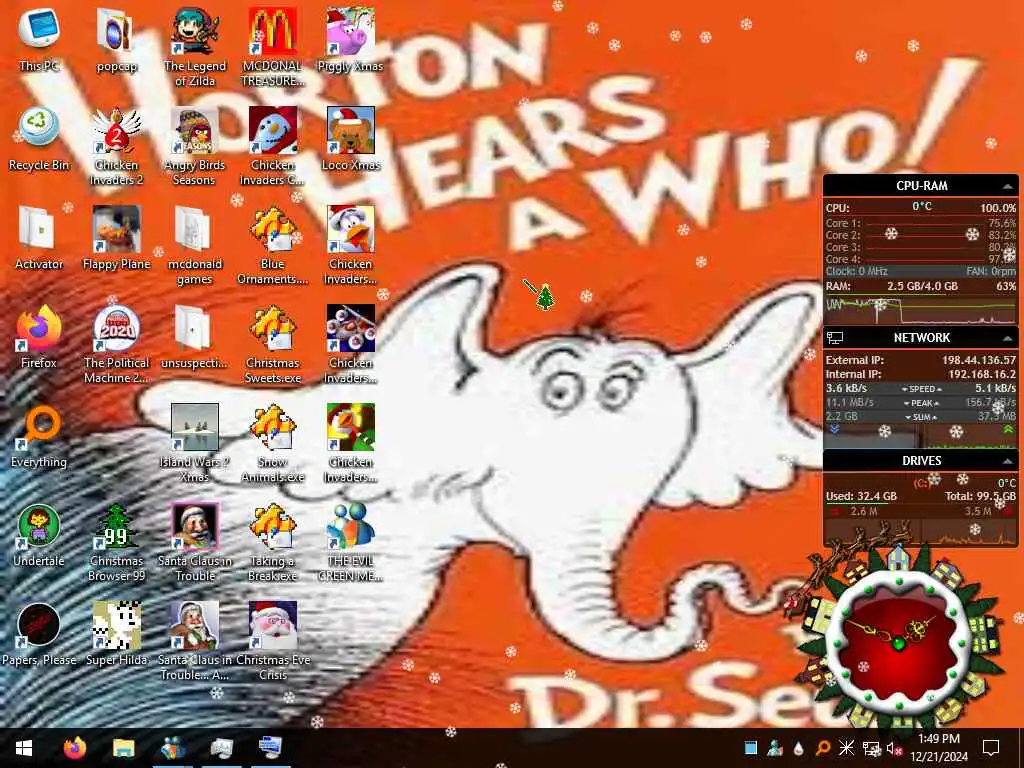Collapse the CPU-RAM gadget panel
Screen dimensions: 1024x768
click(1008, 187)
